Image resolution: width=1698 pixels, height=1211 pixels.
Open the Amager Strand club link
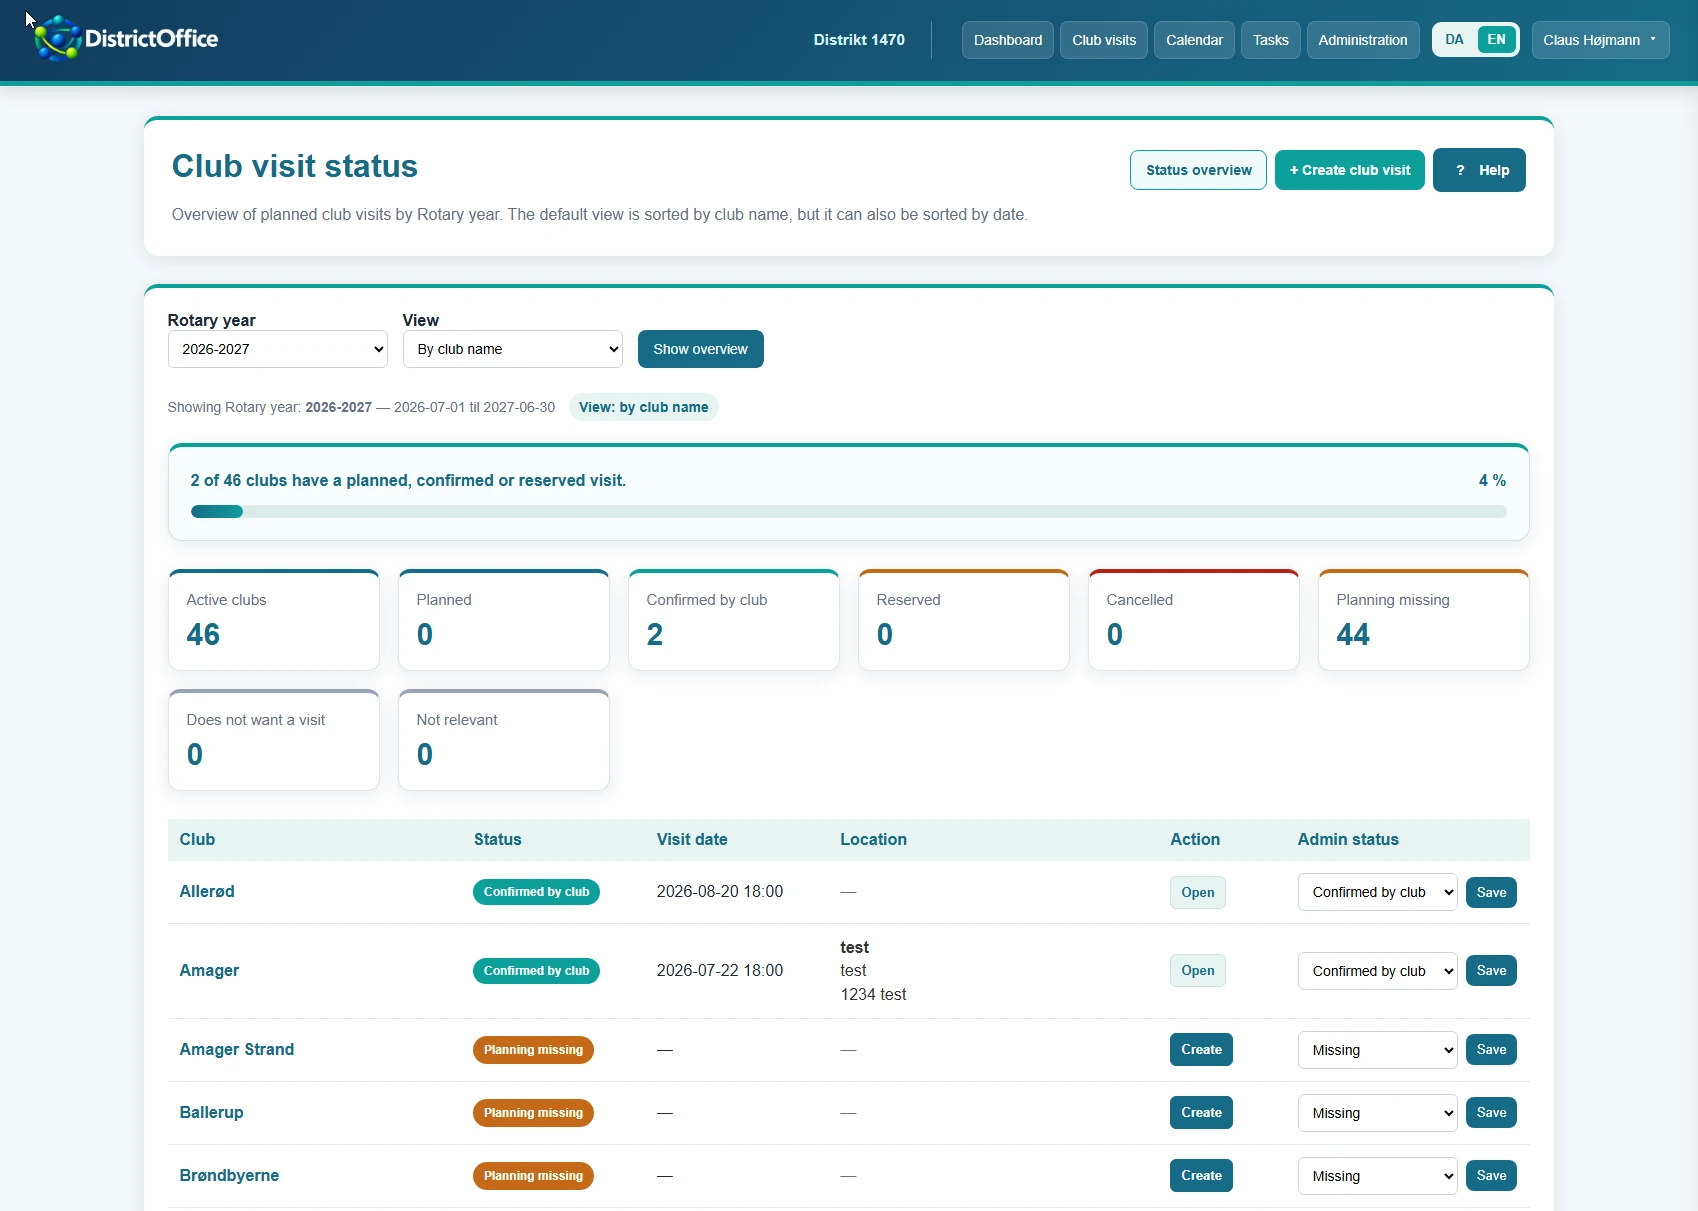pos(236,1049)
